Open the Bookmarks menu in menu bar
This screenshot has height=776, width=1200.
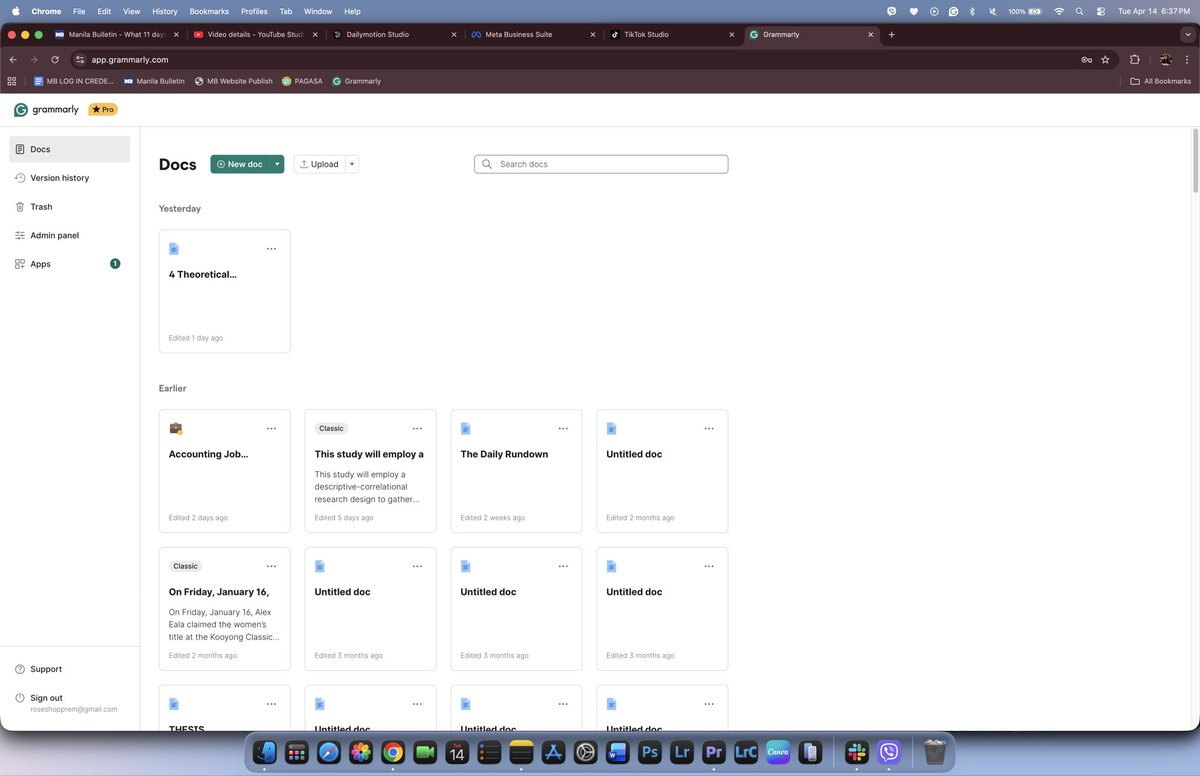click(209, 11)
